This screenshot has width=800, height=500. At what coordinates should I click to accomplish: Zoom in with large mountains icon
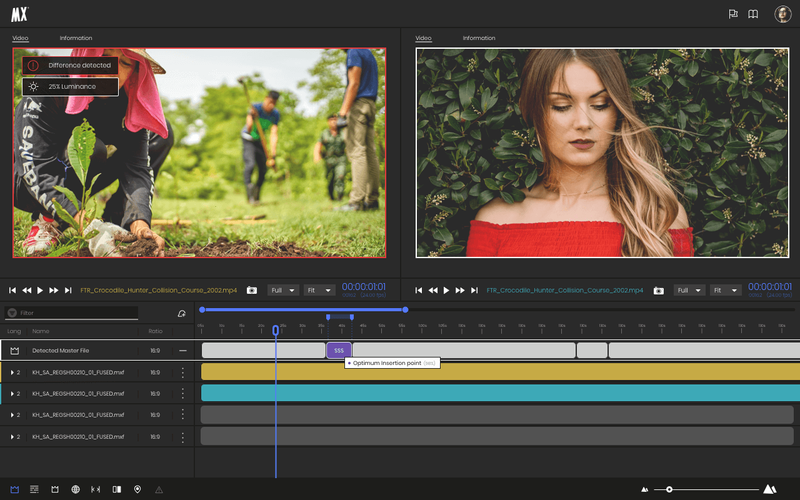770,489
